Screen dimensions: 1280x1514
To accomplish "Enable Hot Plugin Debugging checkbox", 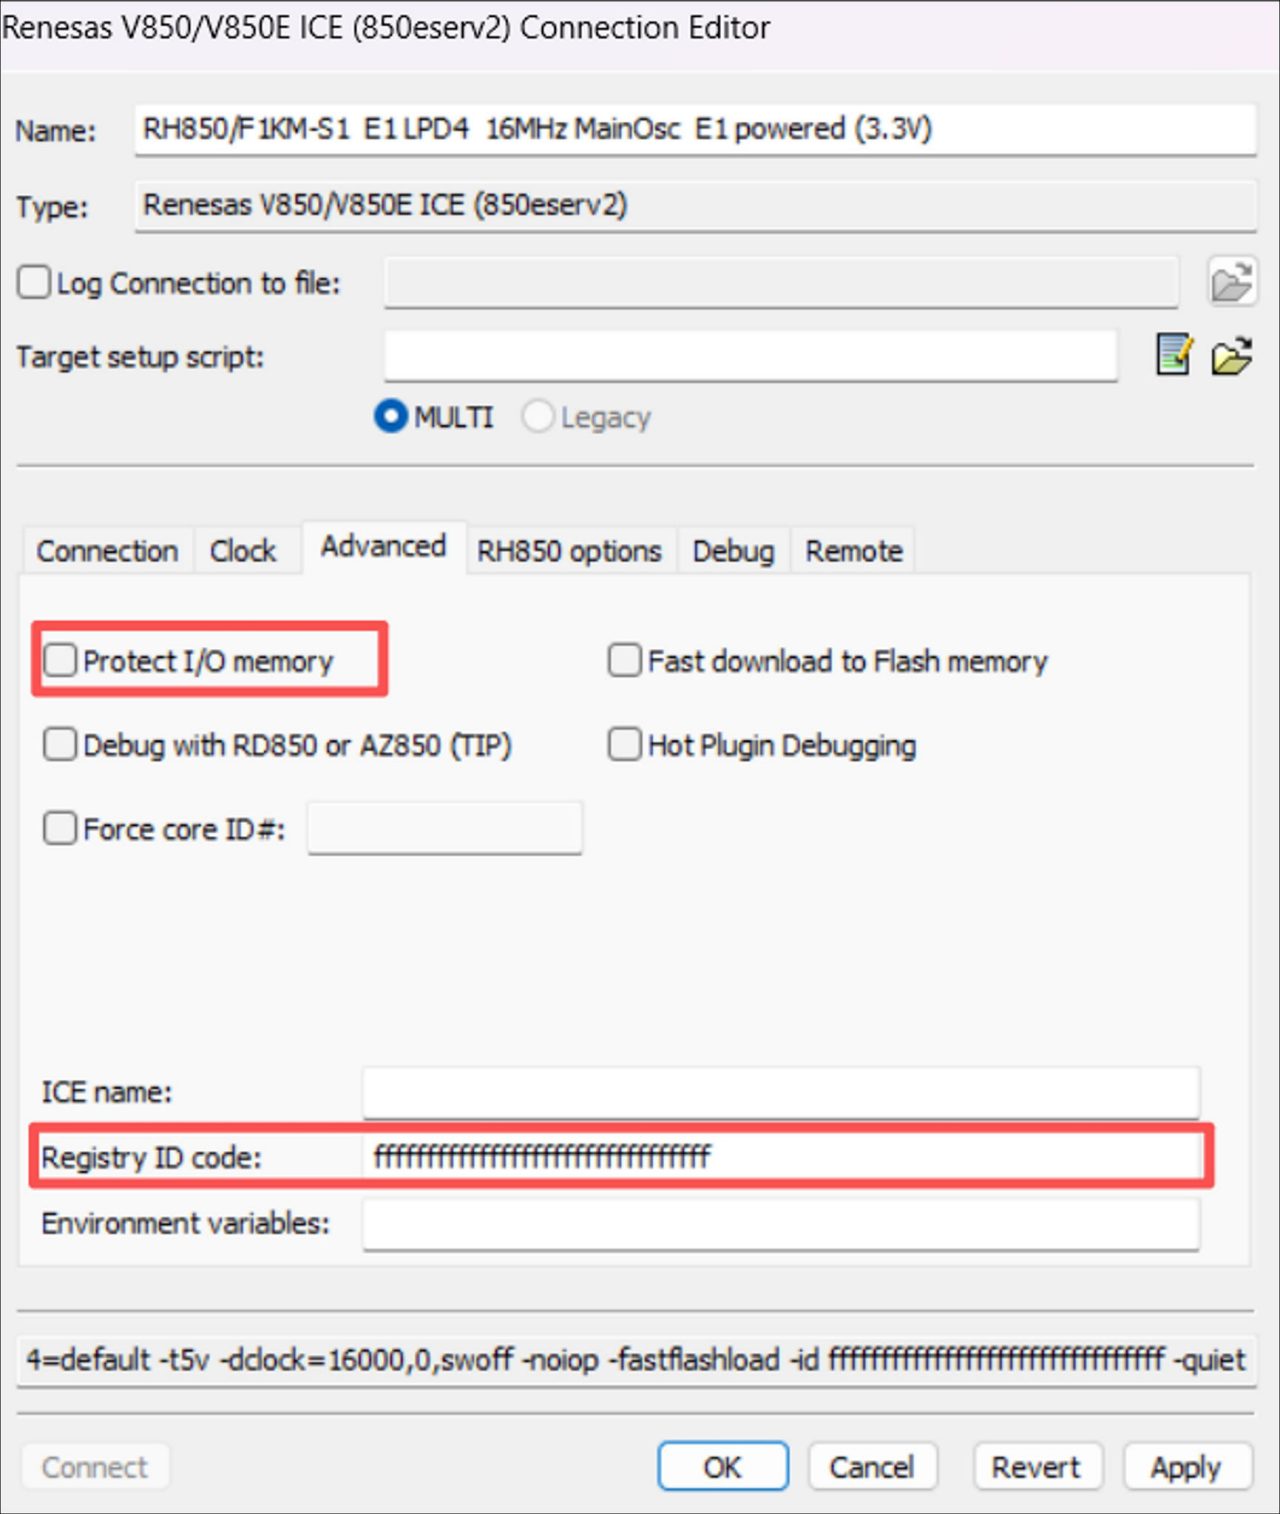I will tap(625, 745).
